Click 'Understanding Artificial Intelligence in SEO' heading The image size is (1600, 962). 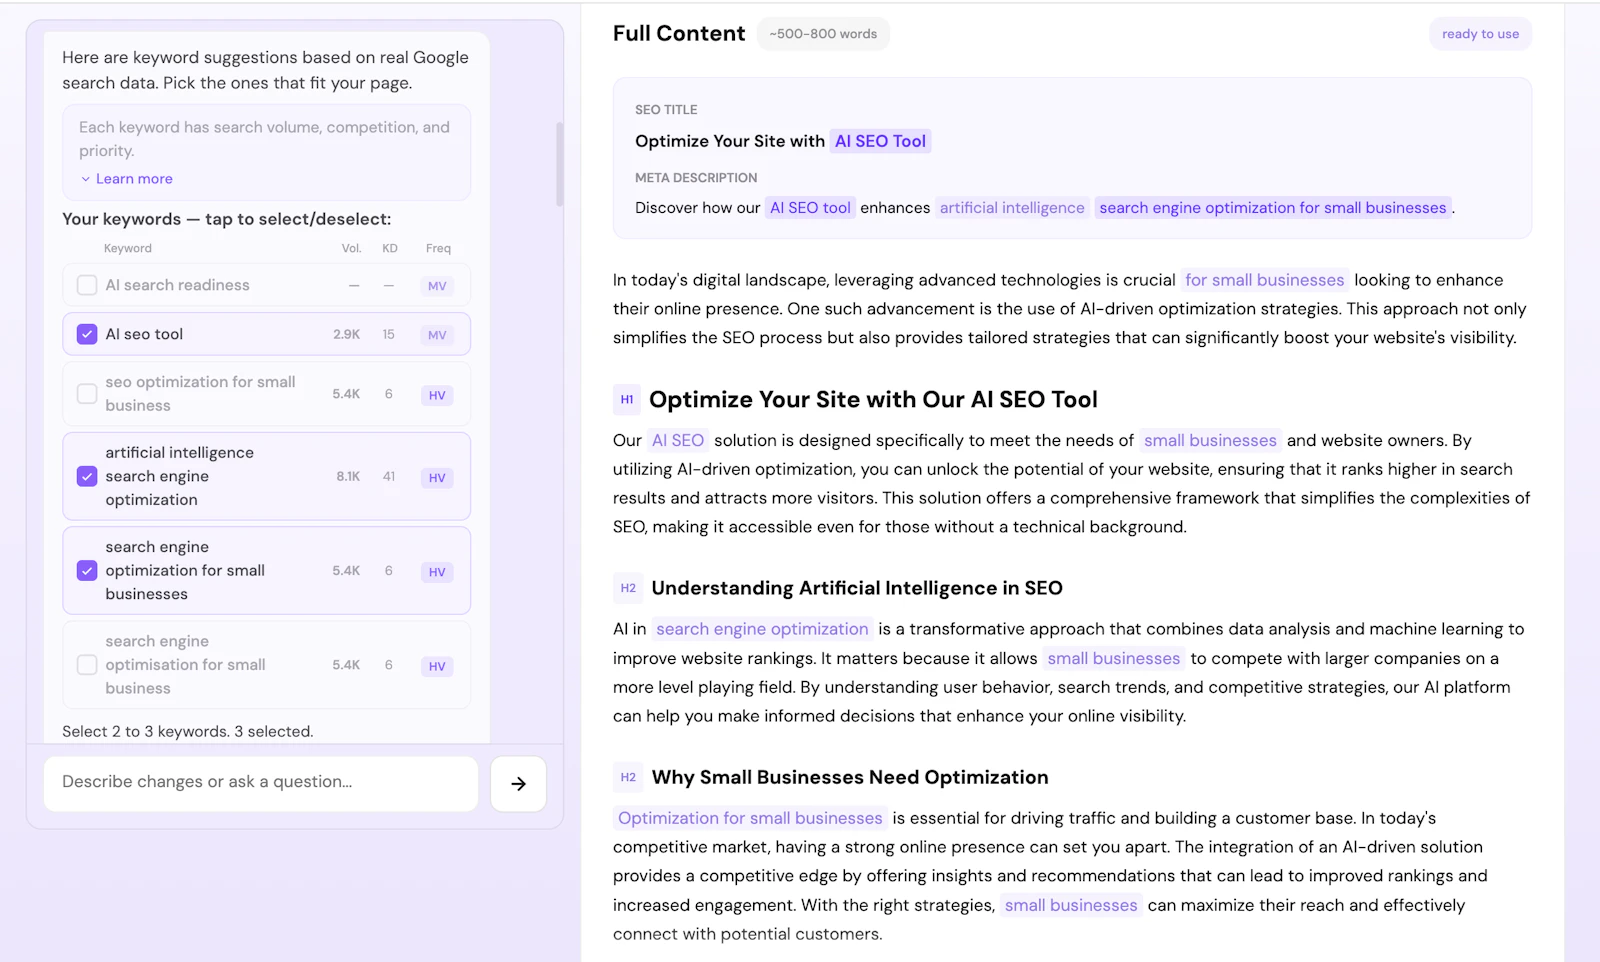(x=857, y=588)
